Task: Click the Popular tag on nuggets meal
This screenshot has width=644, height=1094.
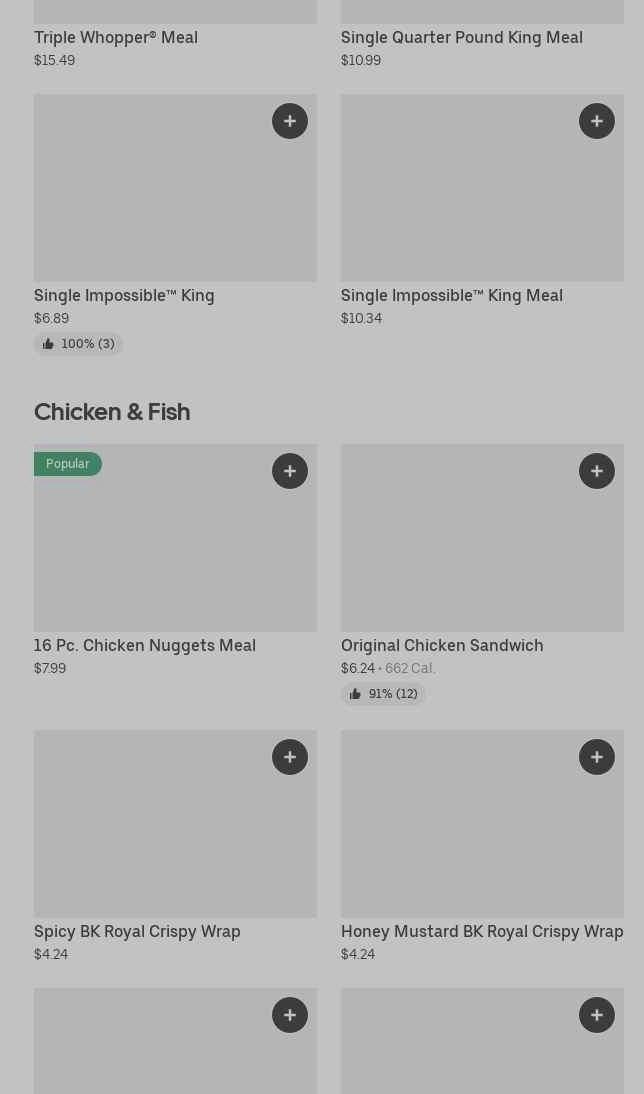Action: pyautogui.click(x=68, y=464)
